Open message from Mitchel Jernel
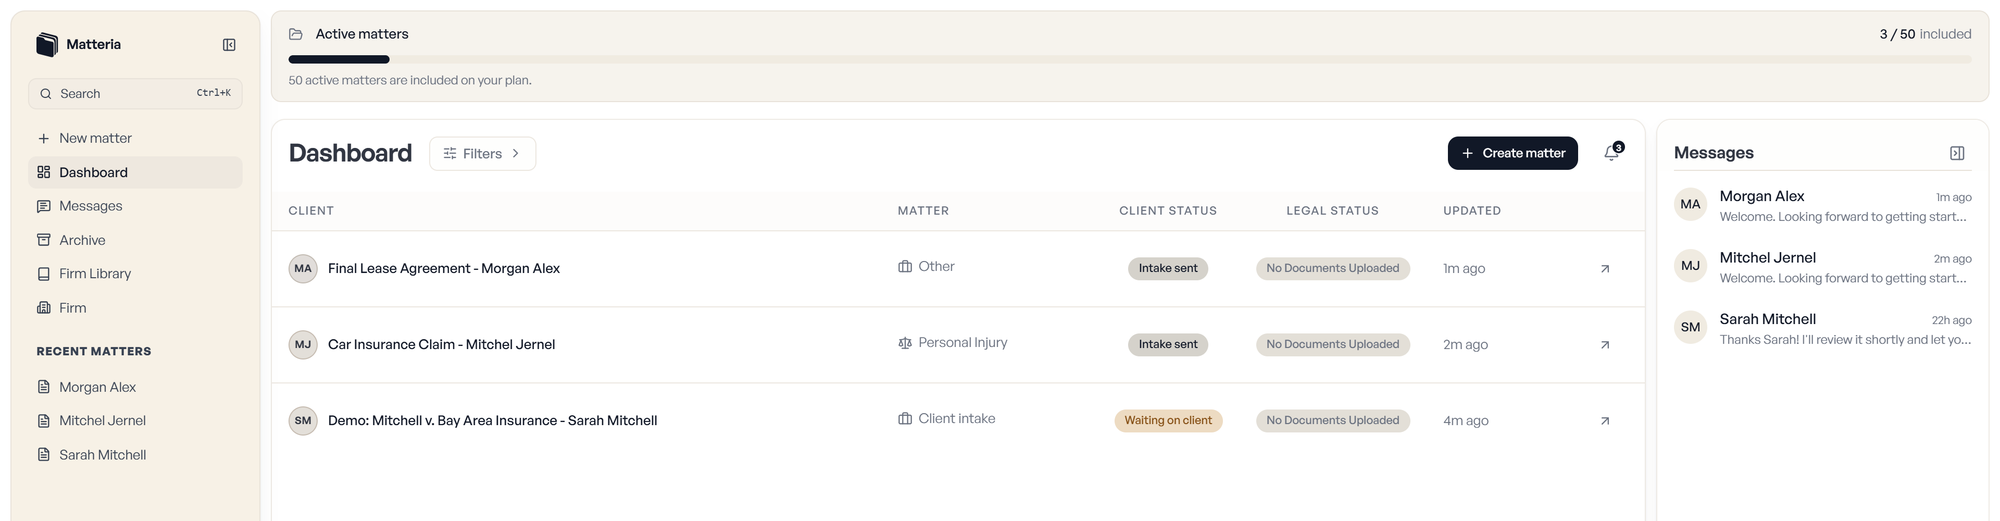This screenshot has height=521, width=2000. (1822, 267)
